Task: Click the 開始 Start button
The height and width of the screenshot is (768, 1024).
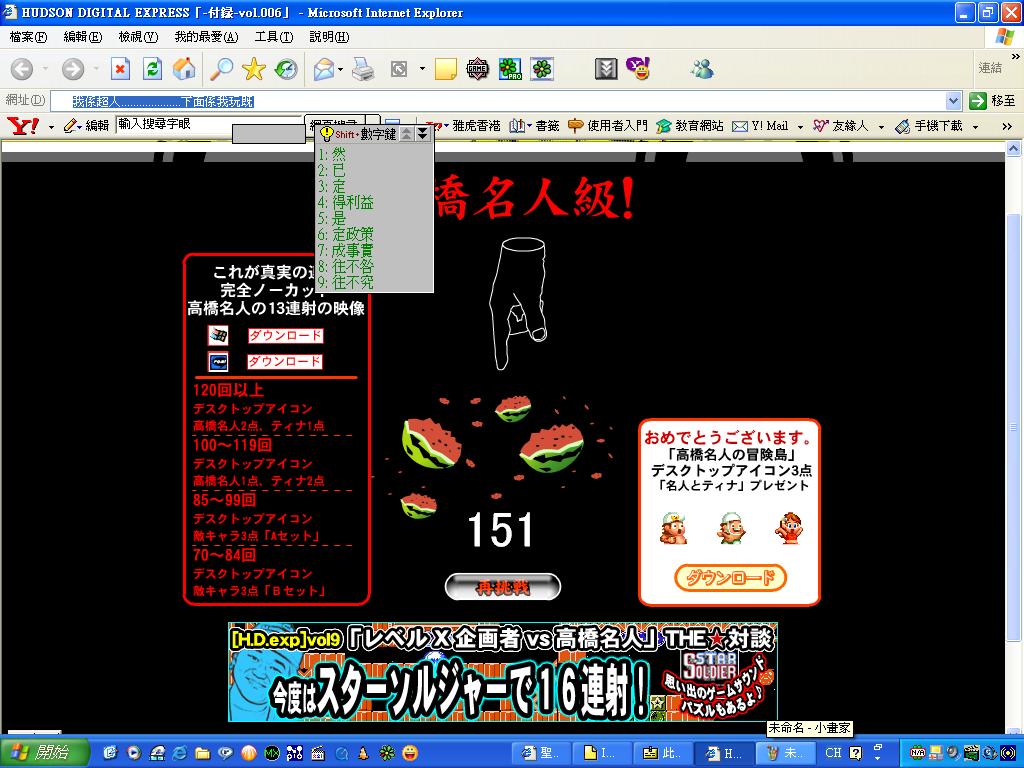Action: tap(43, 753)
